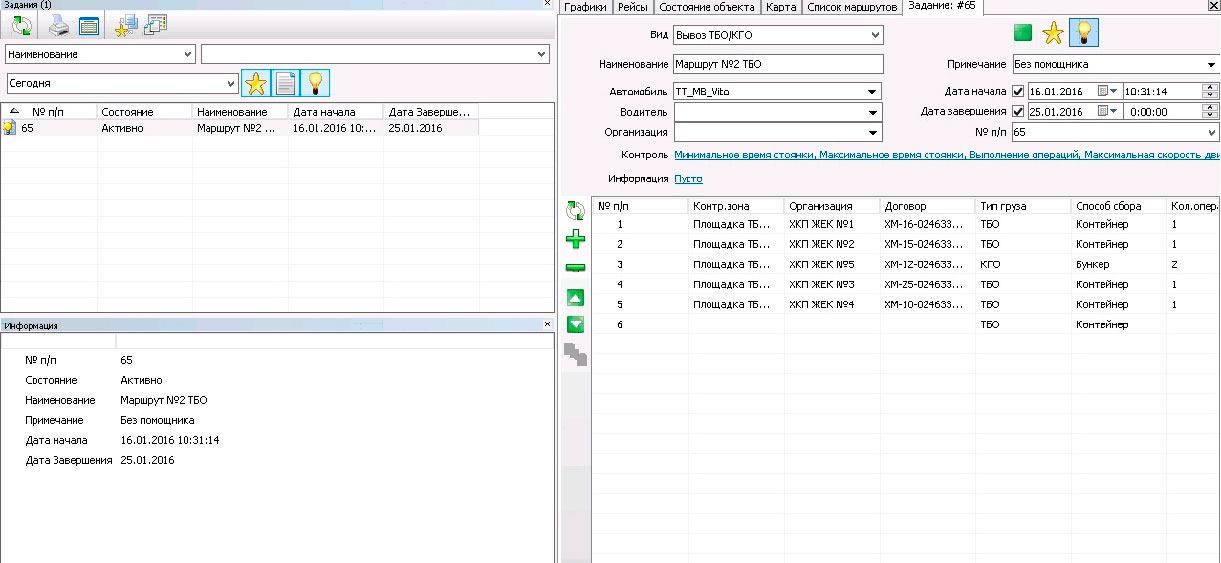Increase Дата начала time with spinner up

[x=1210, y=87]
